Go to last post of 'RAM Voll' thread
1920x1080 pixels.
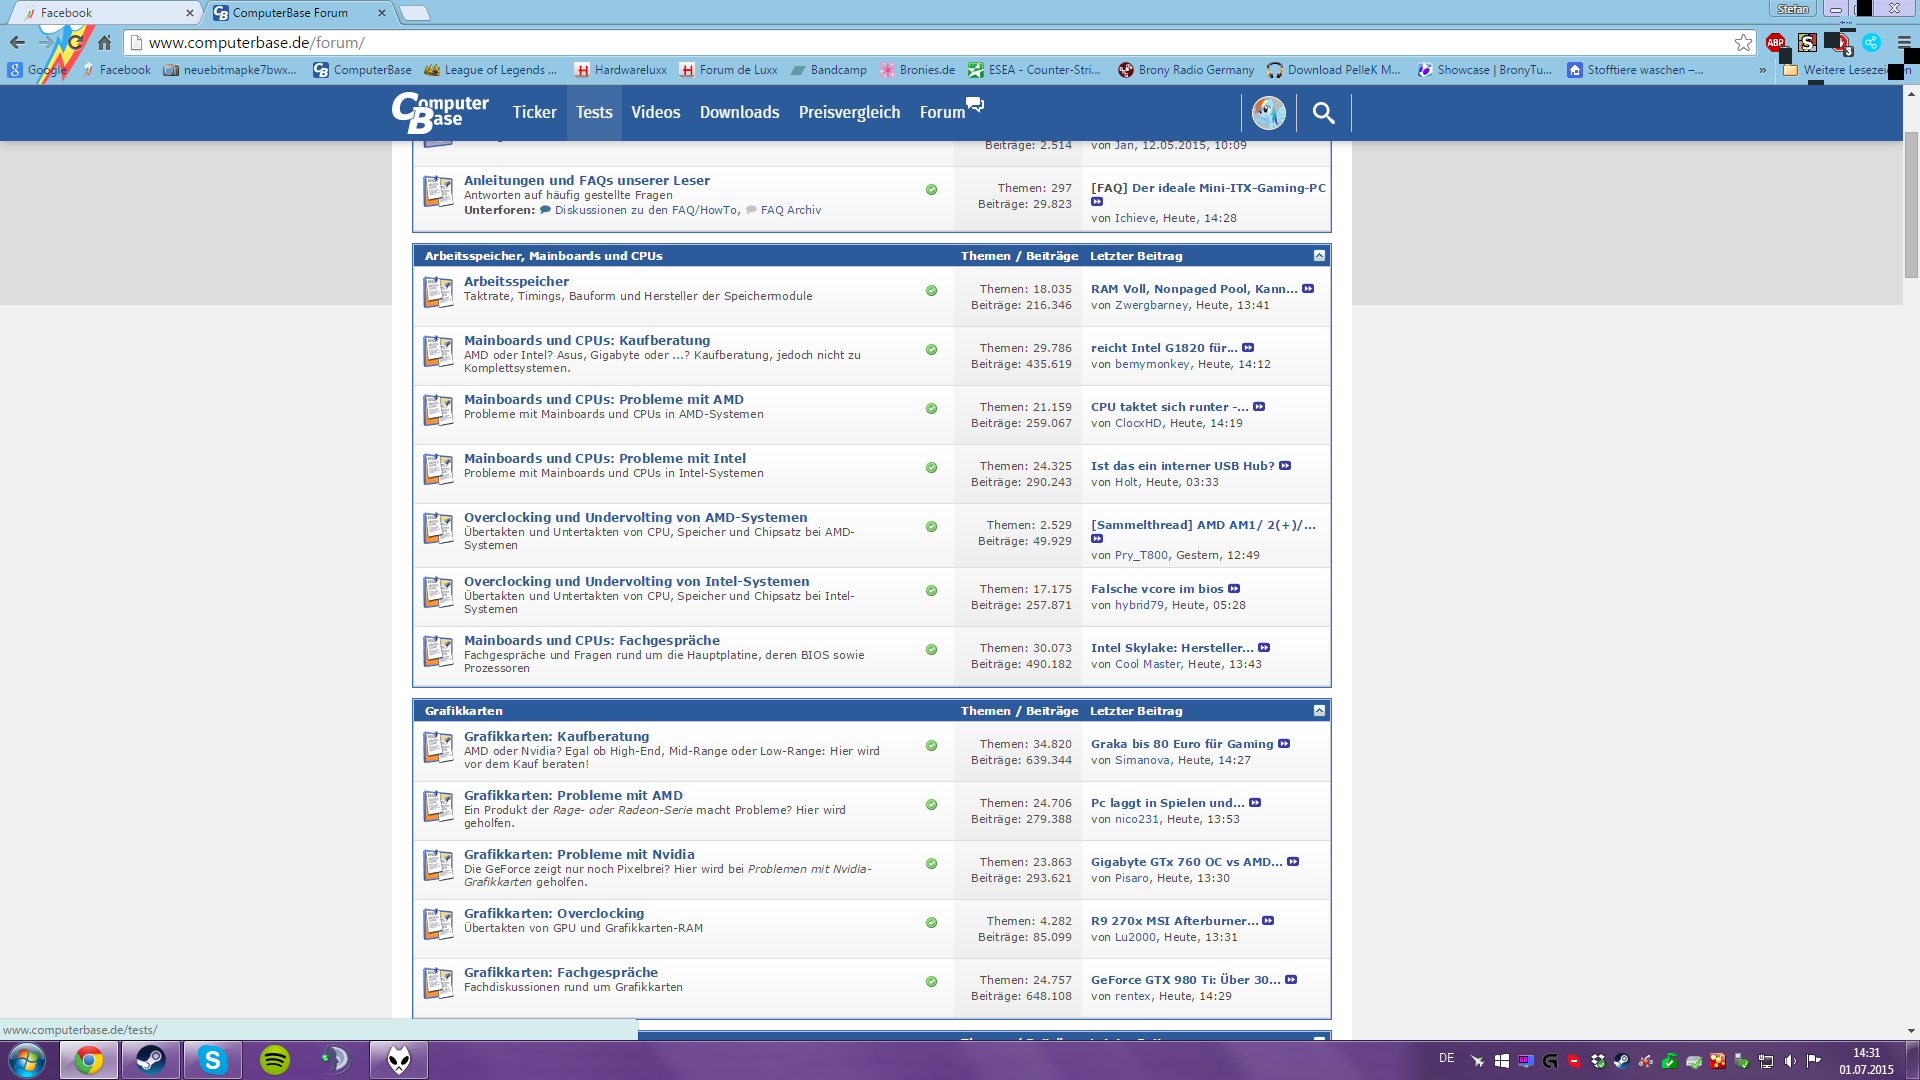pos(1308,289)
